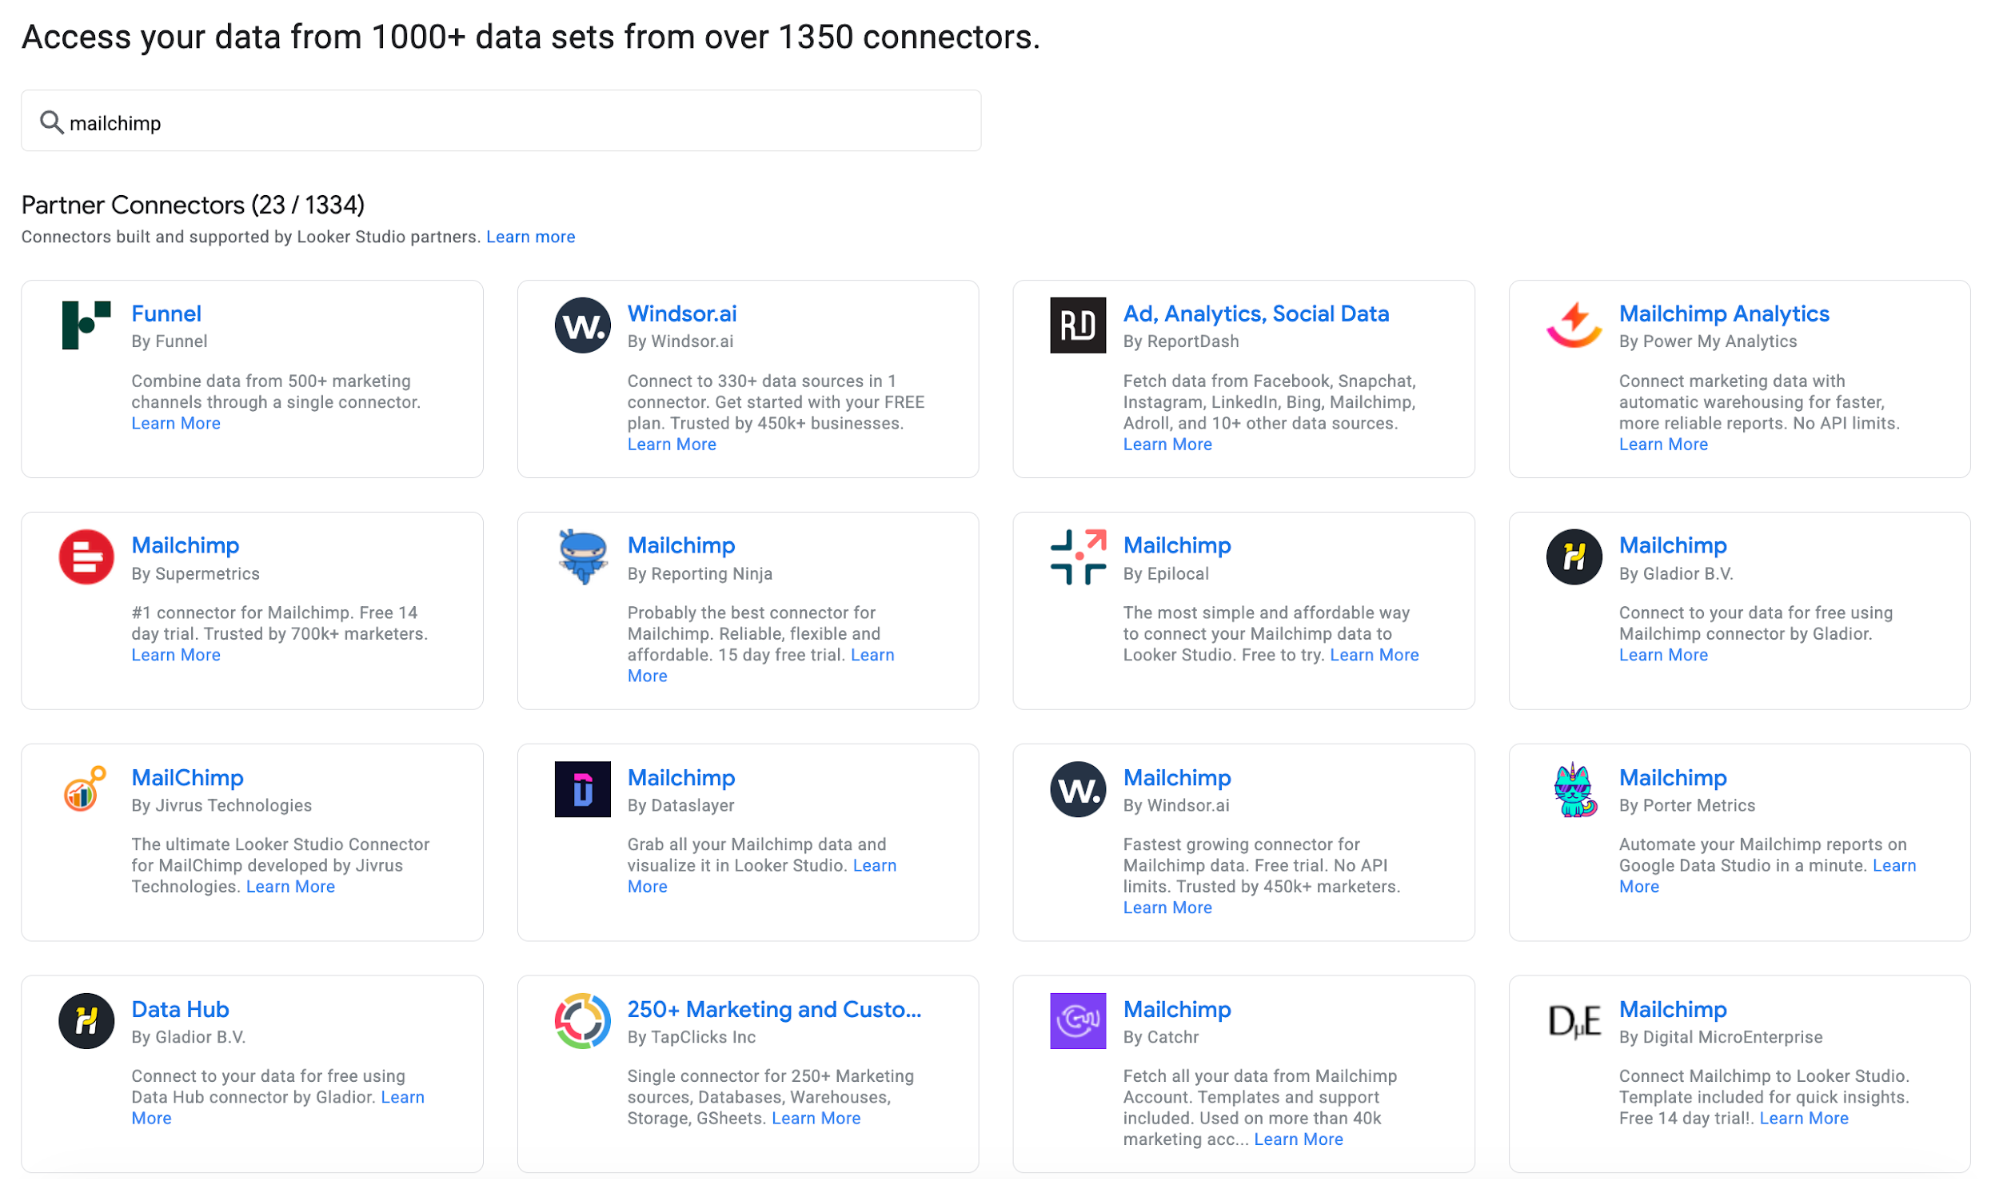
Task: Click 'By Porter Metrics' text
Action: (1687, 806)
